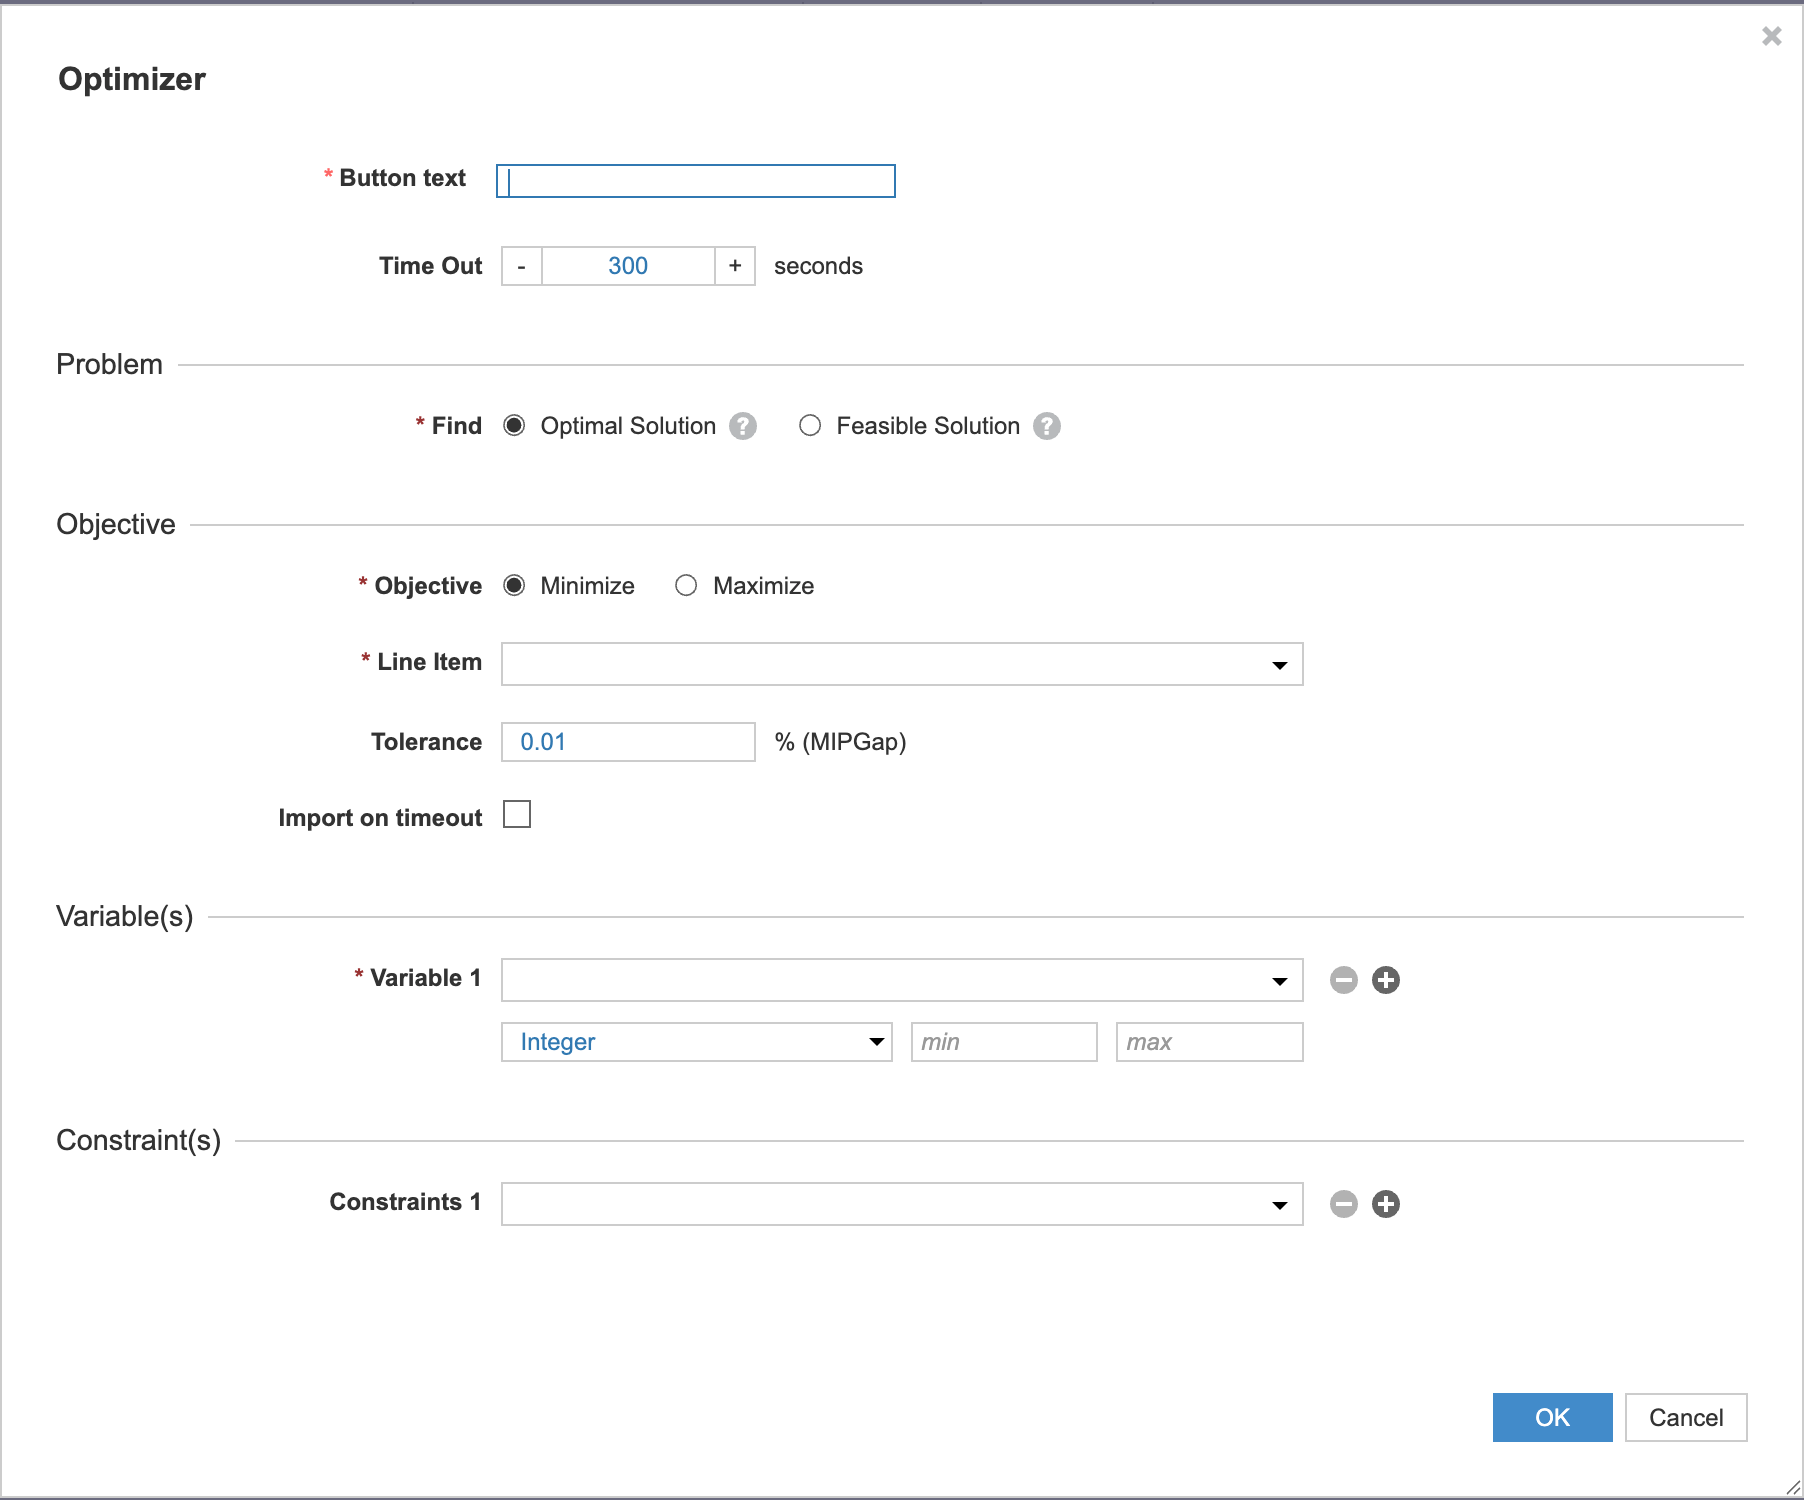Click the help icon beside Feasible Solution
1804x1500 pixels.
[1046, 425]
